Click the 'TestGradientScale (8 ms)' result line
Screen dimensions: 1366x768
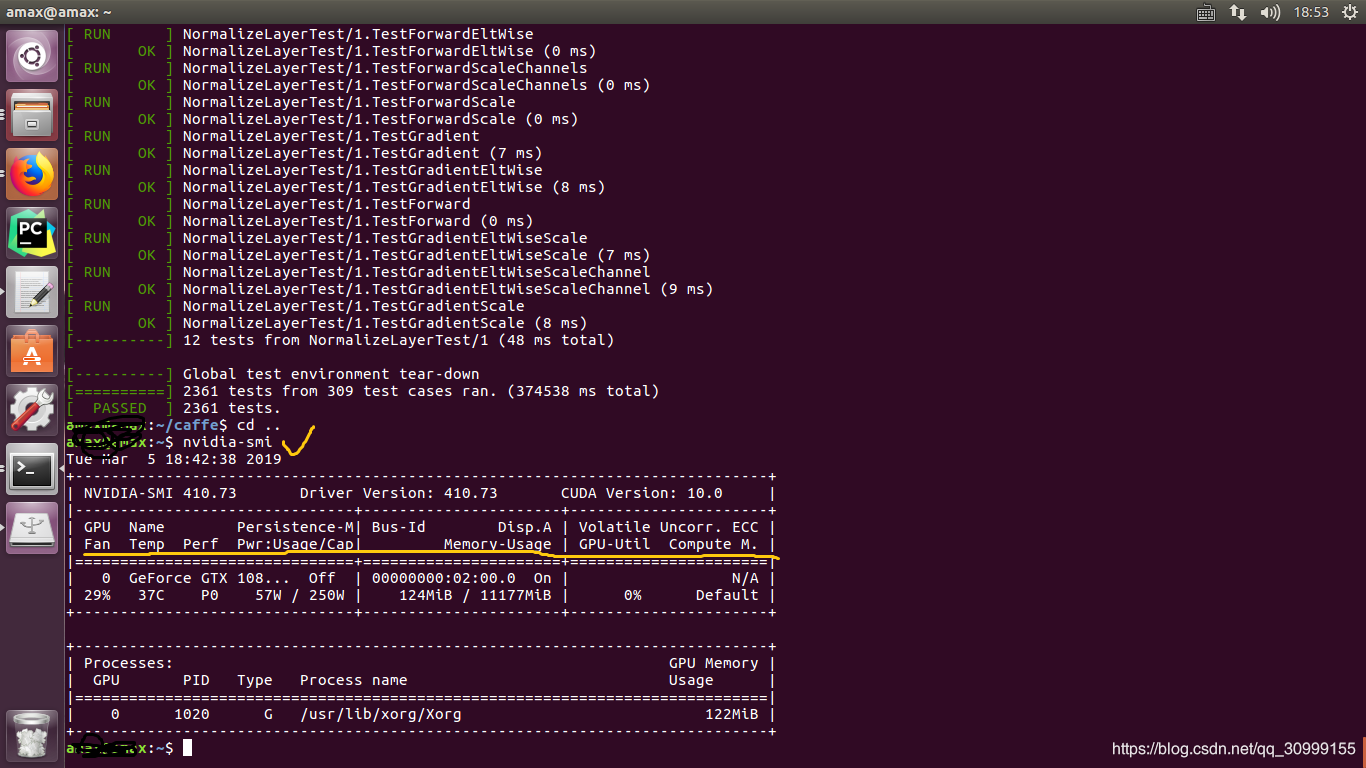[385, 323]
